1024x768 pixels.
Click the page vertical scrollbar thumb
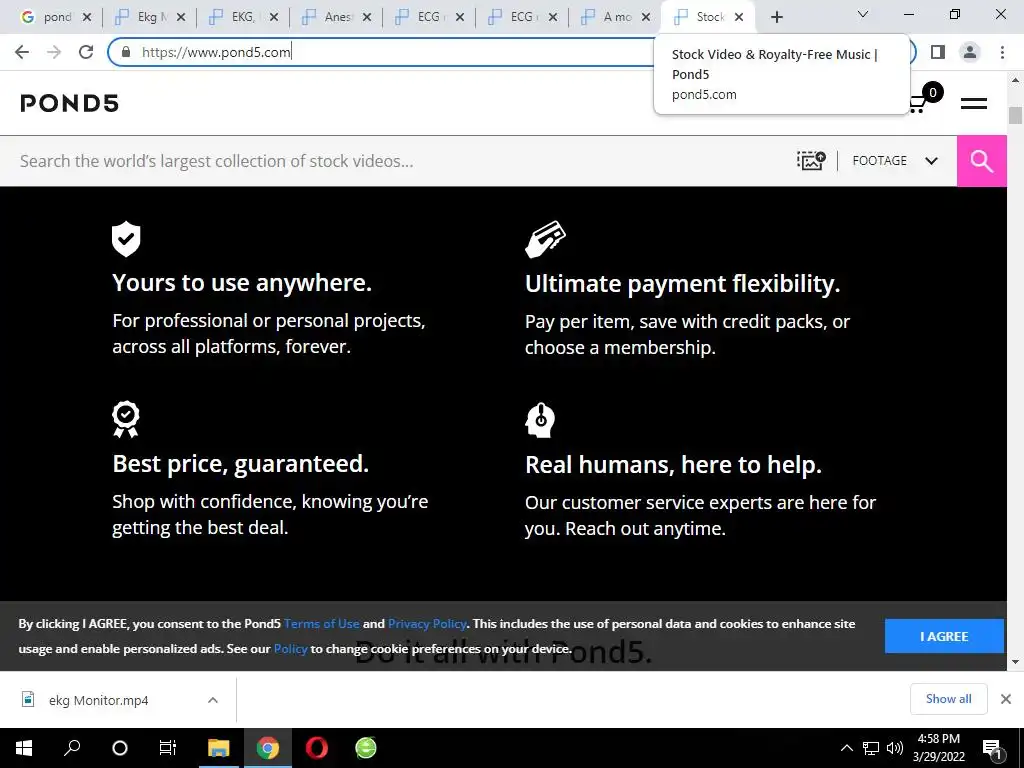[x=1015, y=115]
